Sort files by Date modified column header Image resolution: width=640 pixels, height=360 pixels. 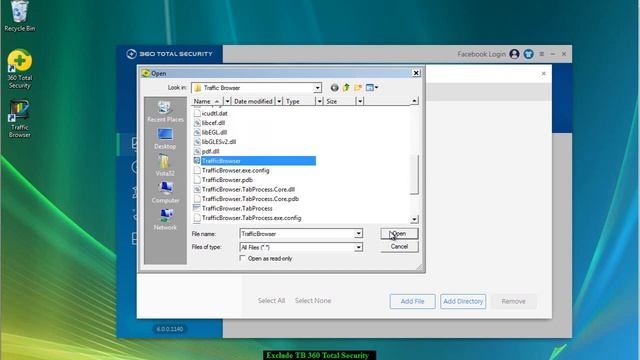point(253,101)
